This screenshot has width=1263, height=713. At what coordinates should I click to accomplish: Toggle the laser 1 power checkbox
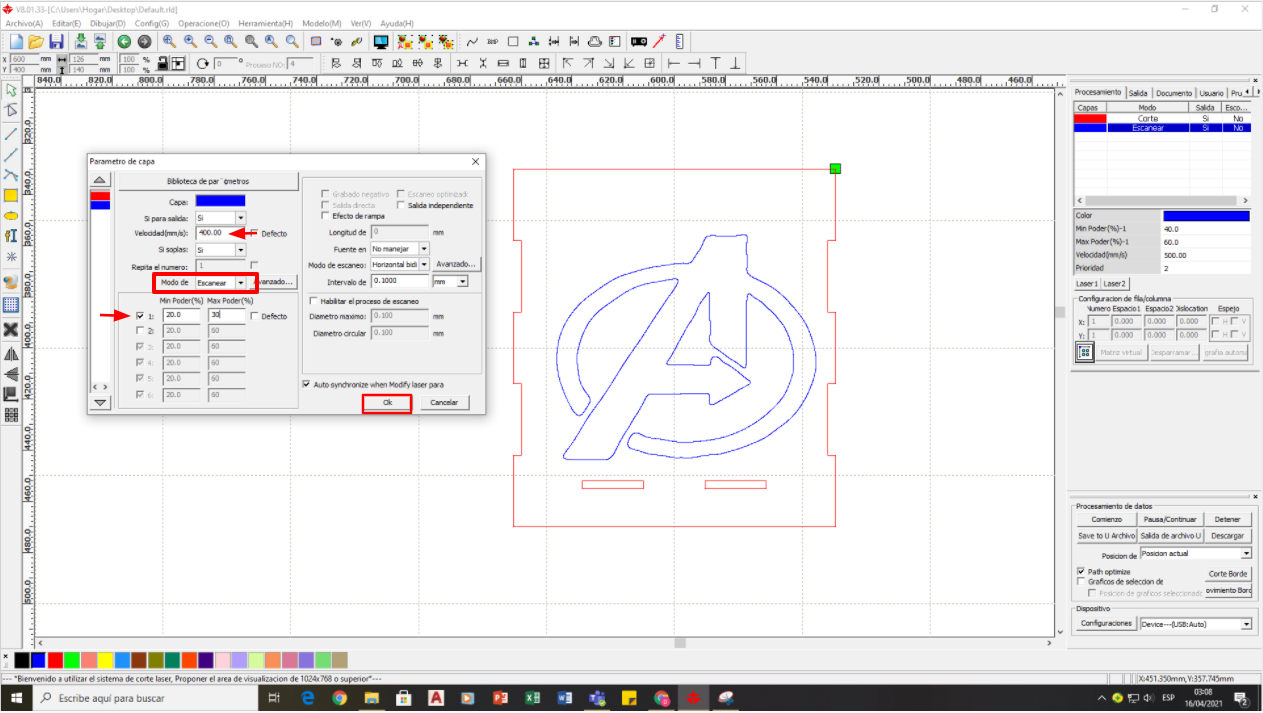coord(139,315)
